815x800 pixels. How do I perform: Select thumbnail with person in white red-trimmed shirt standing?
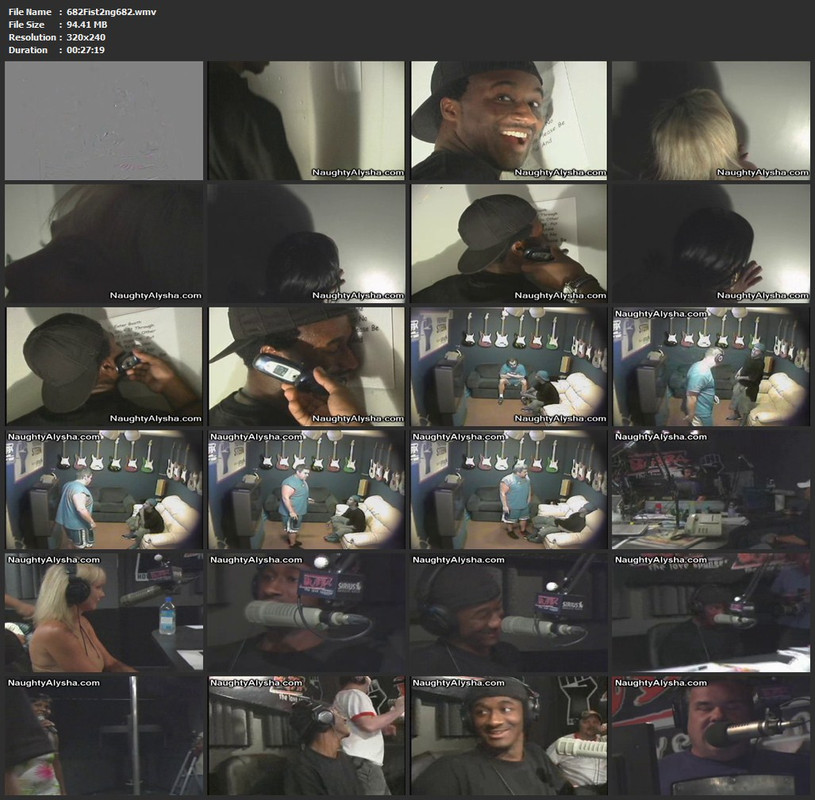tap(306, 736)
